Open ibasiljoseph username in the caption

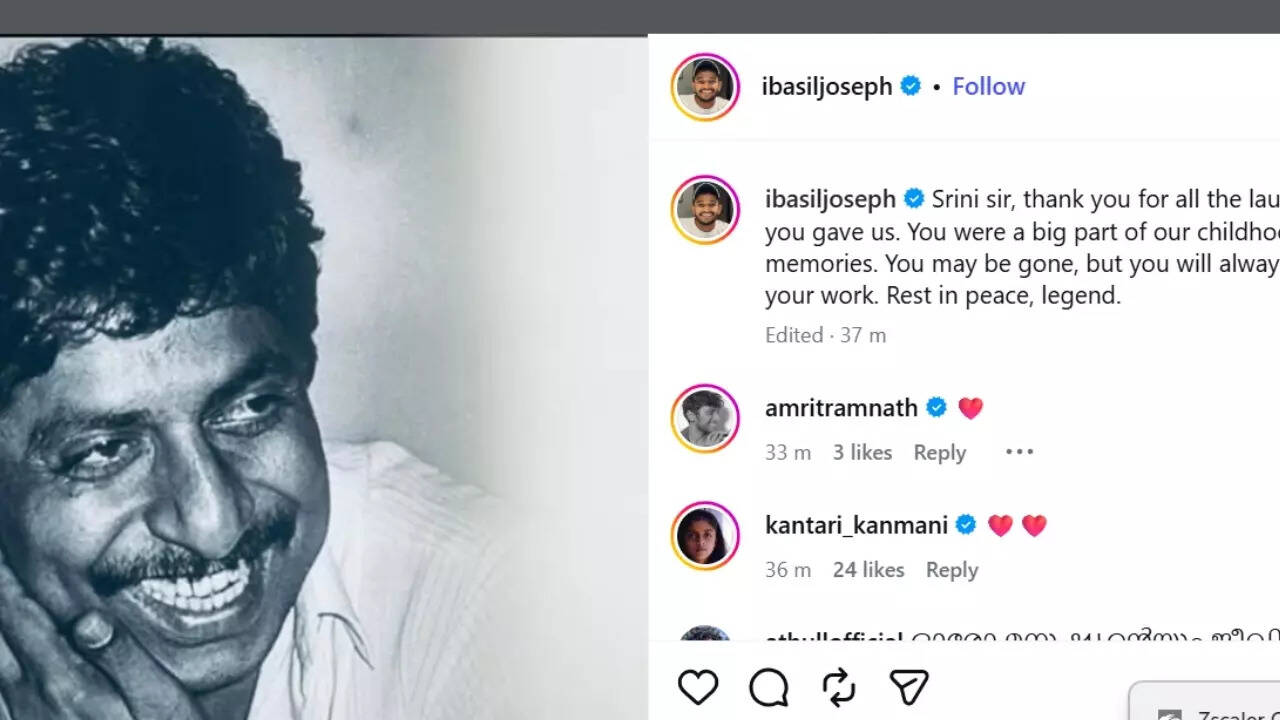830,199
